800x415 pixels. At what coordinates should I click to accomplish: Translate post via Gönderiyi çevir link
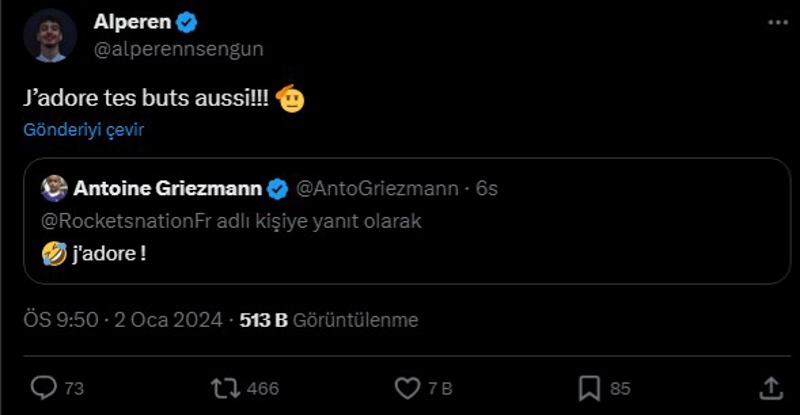pos(84,130)
